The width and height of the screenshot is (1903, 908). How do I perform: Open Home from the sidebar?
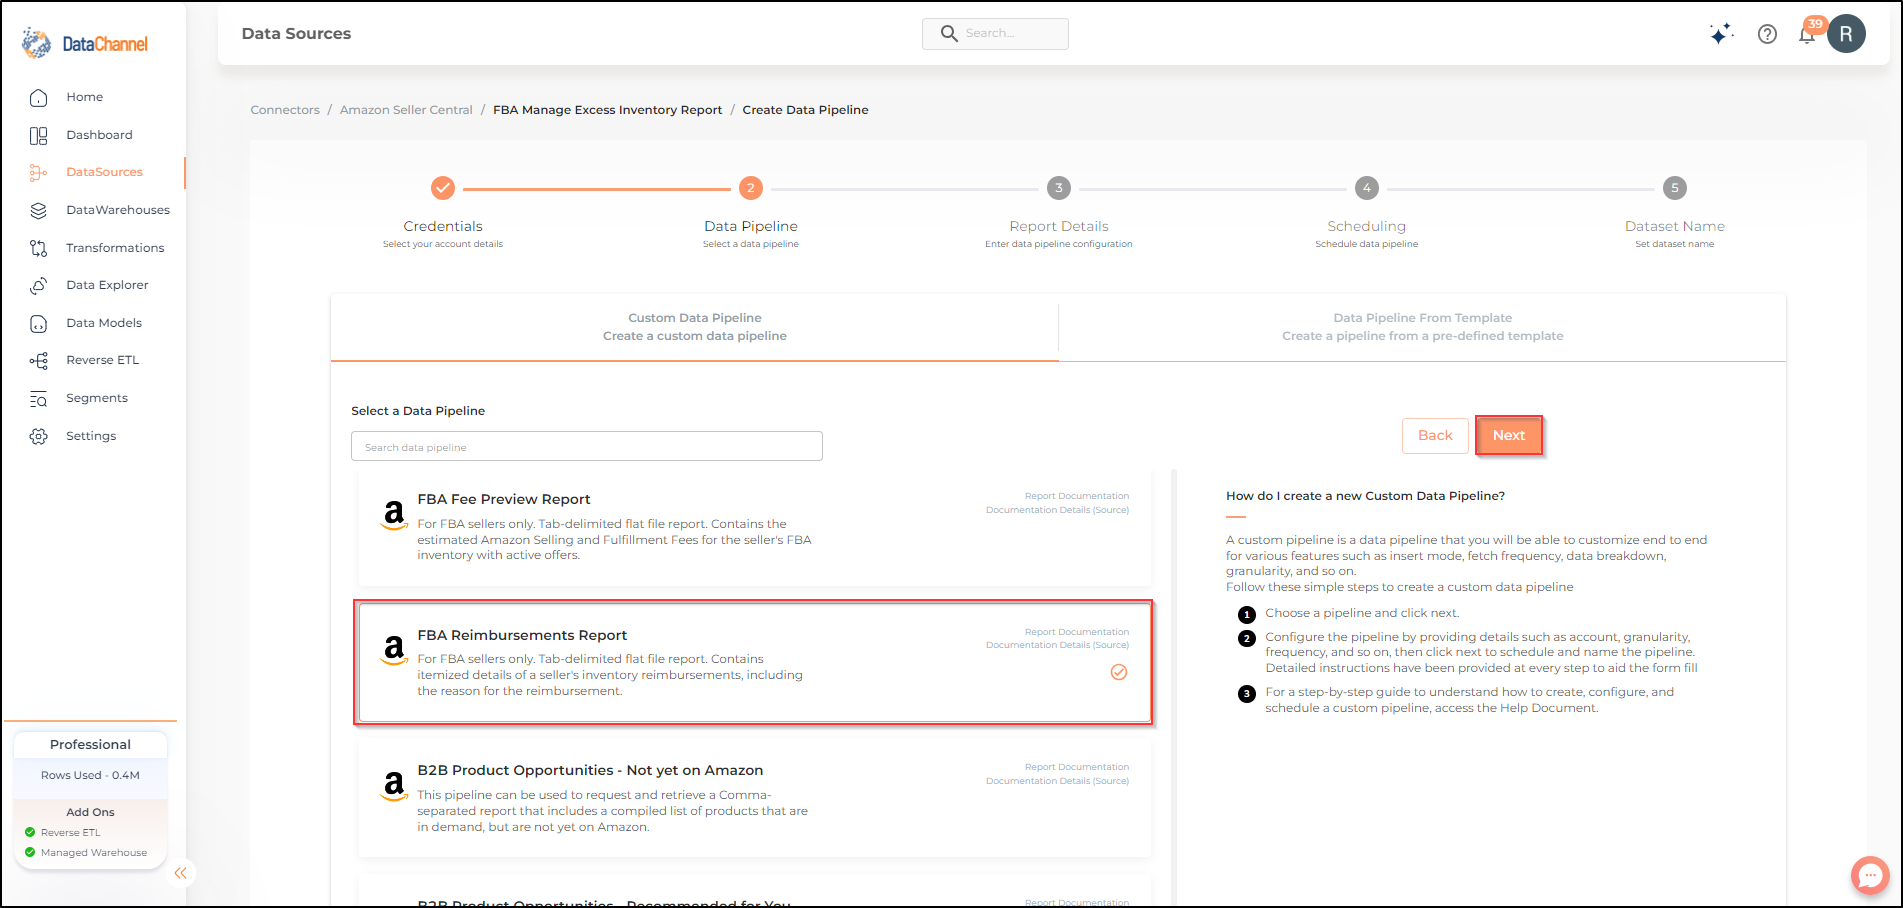click(84, 97)
